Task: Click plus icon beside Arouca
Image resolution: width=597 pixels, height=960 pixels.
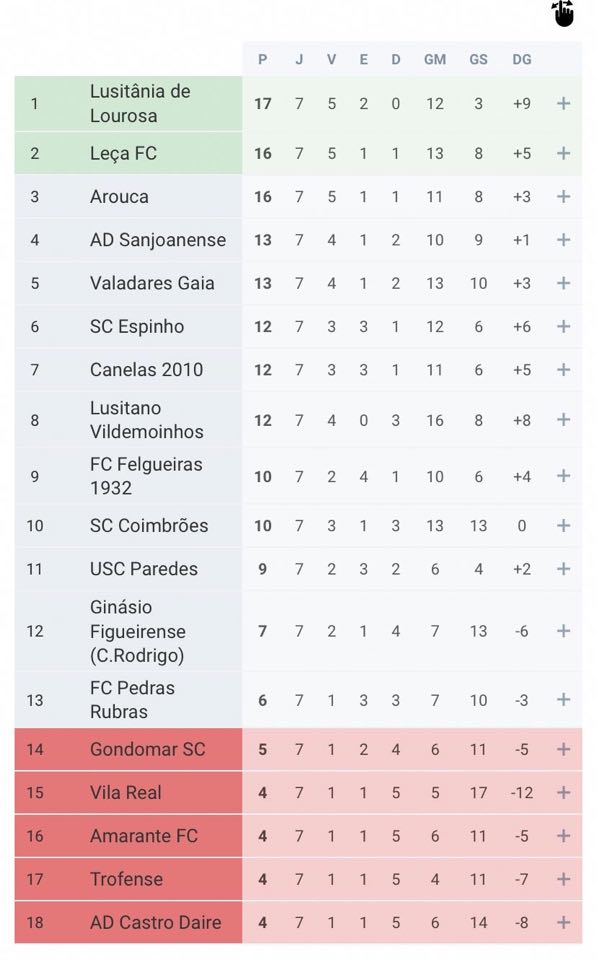Action: point(563,197)
